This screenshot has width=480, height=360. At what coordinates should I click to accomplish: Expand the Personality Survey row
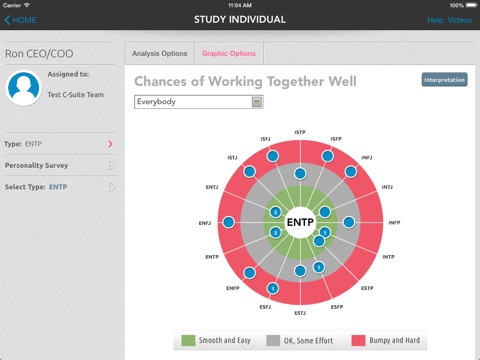coord(60,165)
